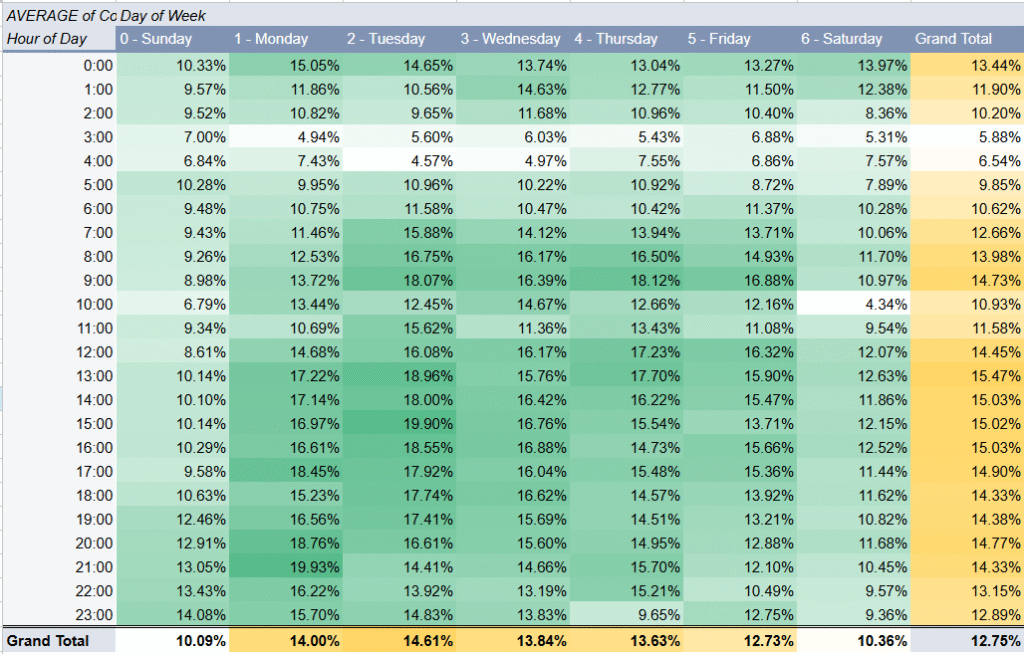Viewport: 1024px width, 654px height.
Task: Click the "2 - Tuesday" column header
Action: pos(386,39)
